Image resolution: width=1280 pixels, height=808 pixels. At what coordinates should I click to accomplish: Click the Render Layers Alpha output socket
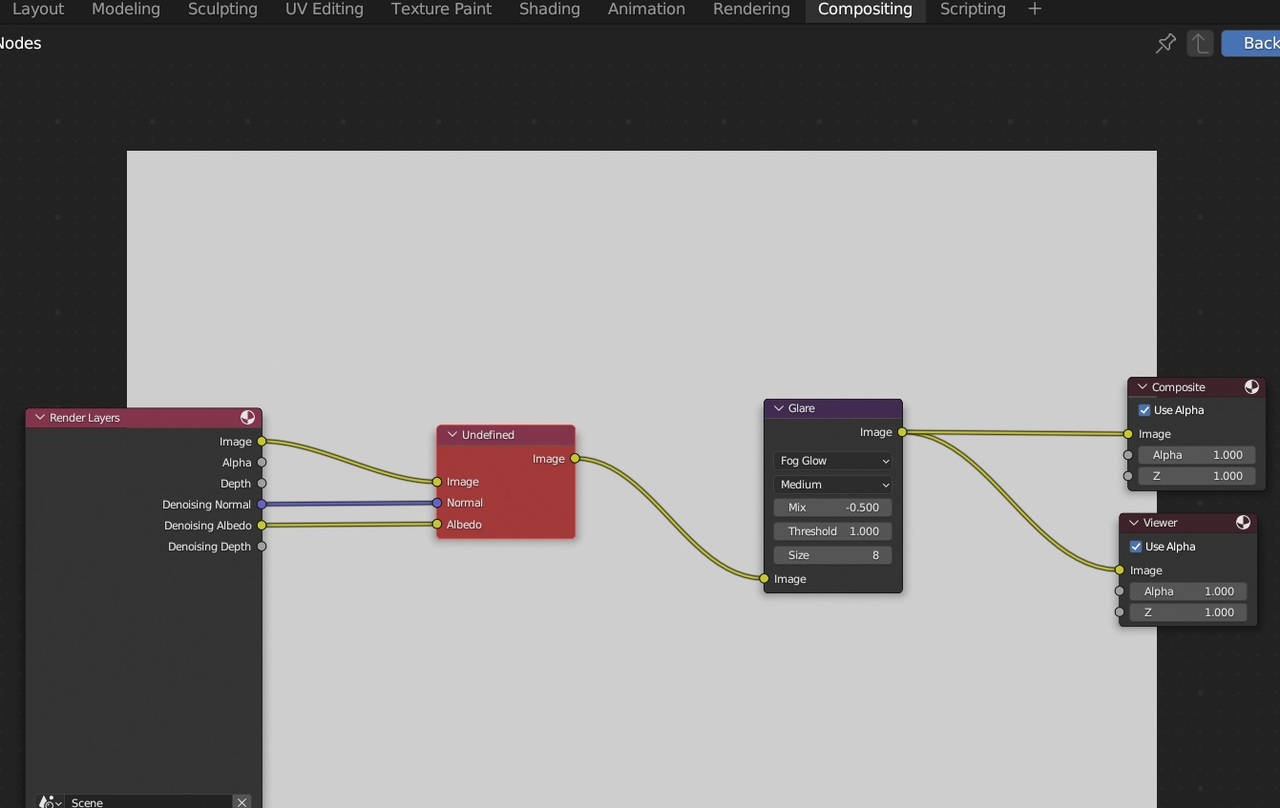click(x=262, y=462)
